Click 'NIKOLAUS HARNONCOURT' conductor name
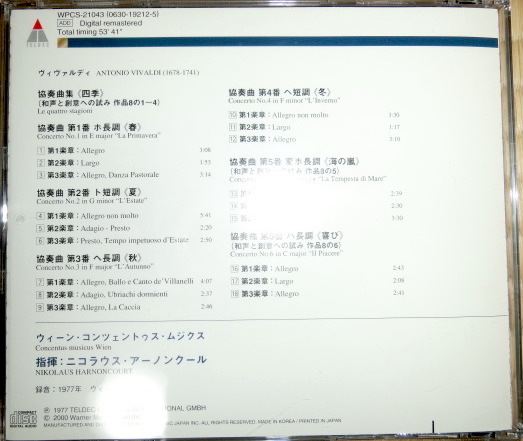523x441 pixels. (84, 372)
